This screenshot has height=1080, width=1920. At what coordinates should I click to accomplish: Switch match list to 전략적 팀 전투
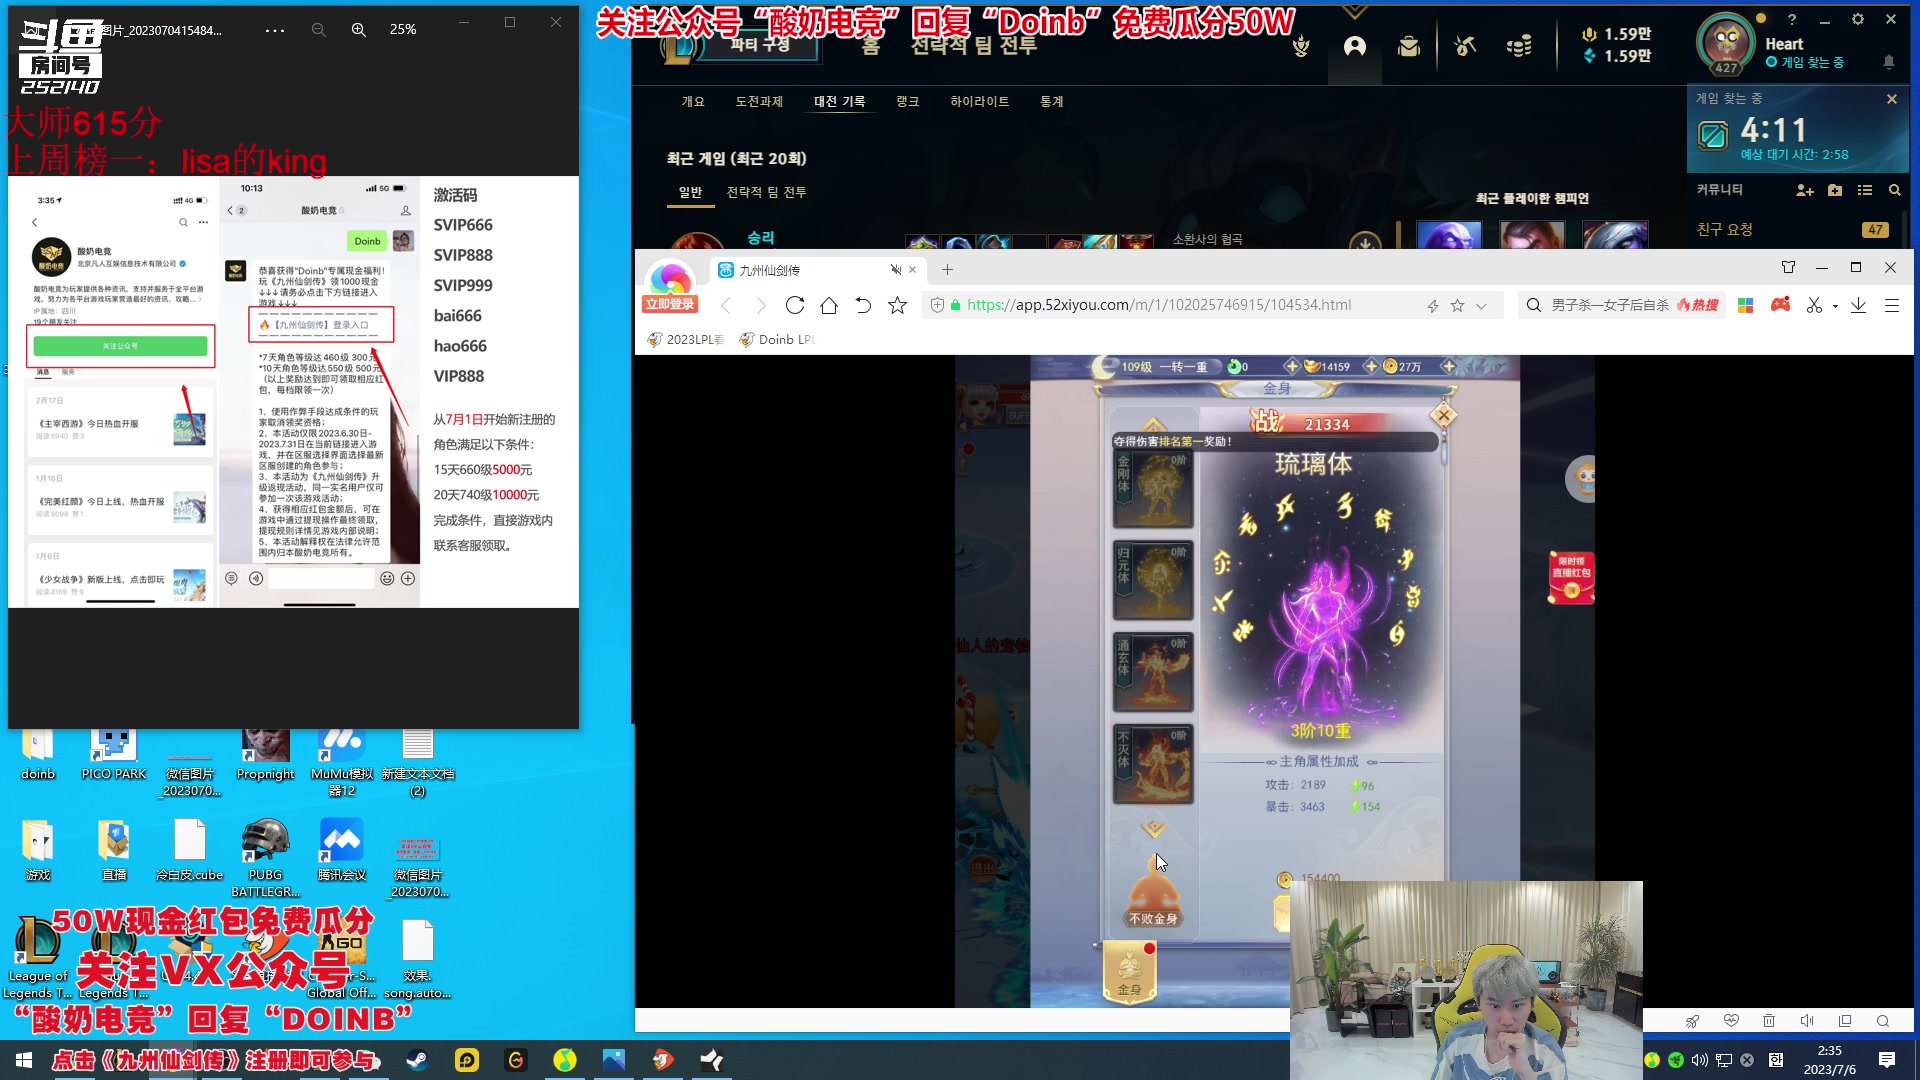click(x=766, y=192)
